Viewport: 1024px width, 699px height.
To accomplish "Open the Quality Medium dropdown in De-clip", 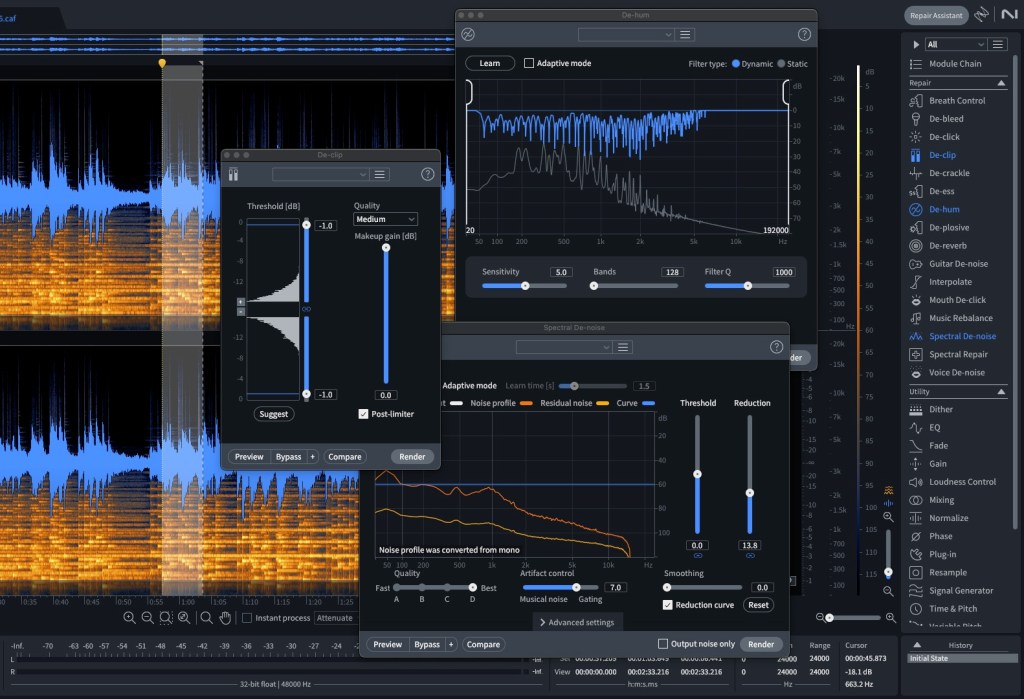I will click(x=385, y=219).
